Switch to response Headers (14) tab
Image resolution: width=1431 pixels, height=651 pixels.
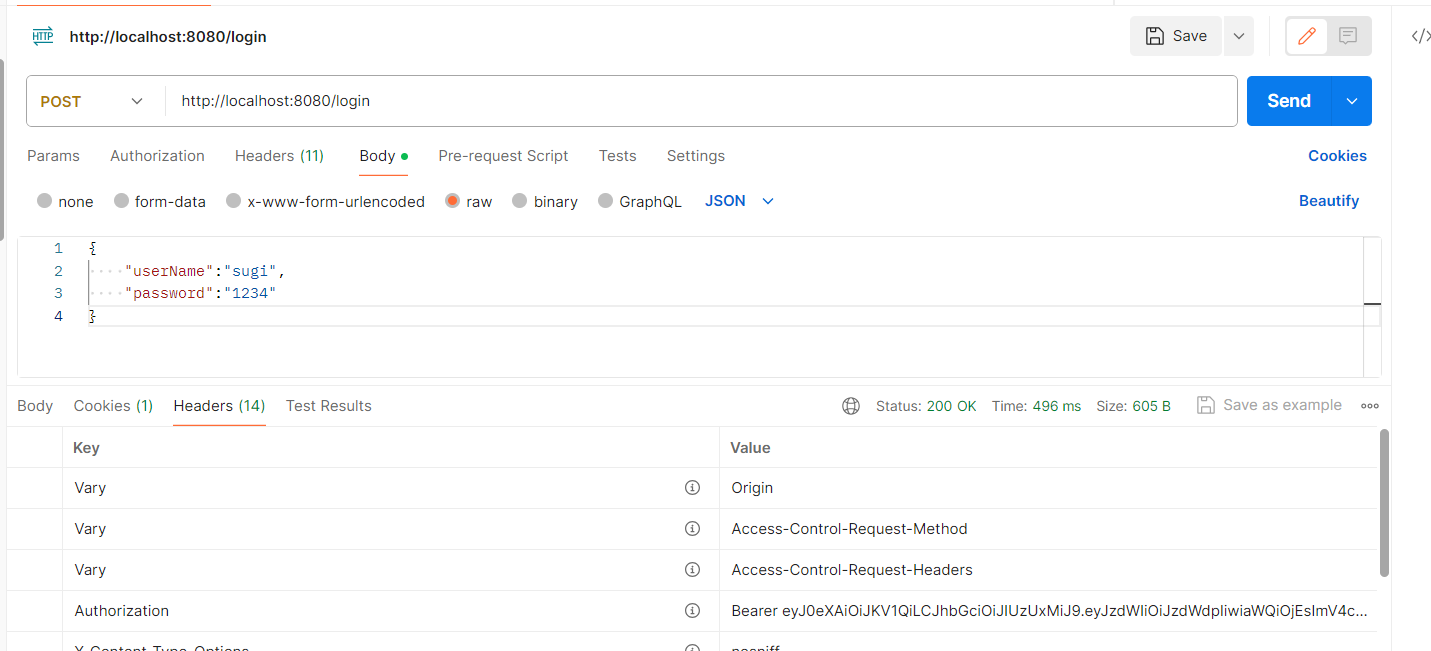pyautogui.click(x=219, y=406)
